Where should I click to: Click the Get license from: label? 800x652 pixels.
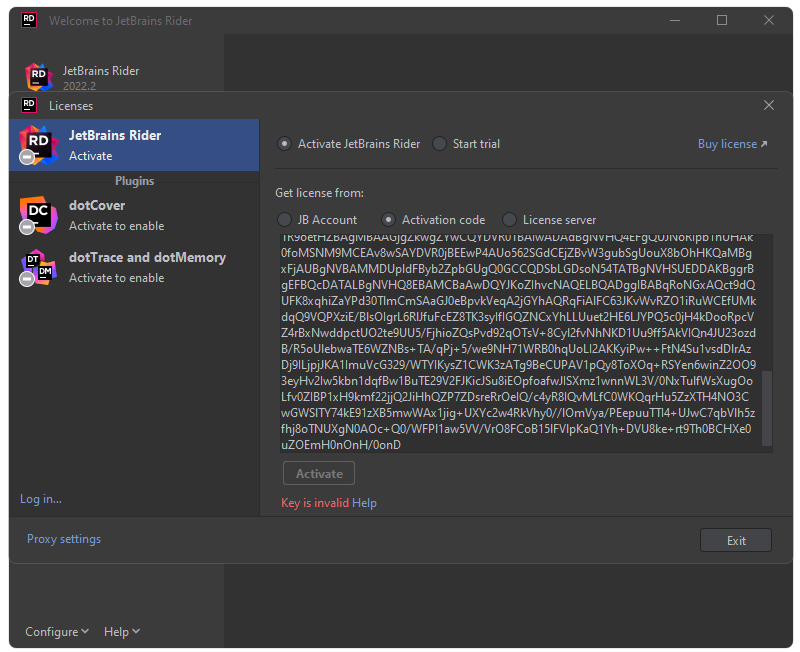point(319,193)
